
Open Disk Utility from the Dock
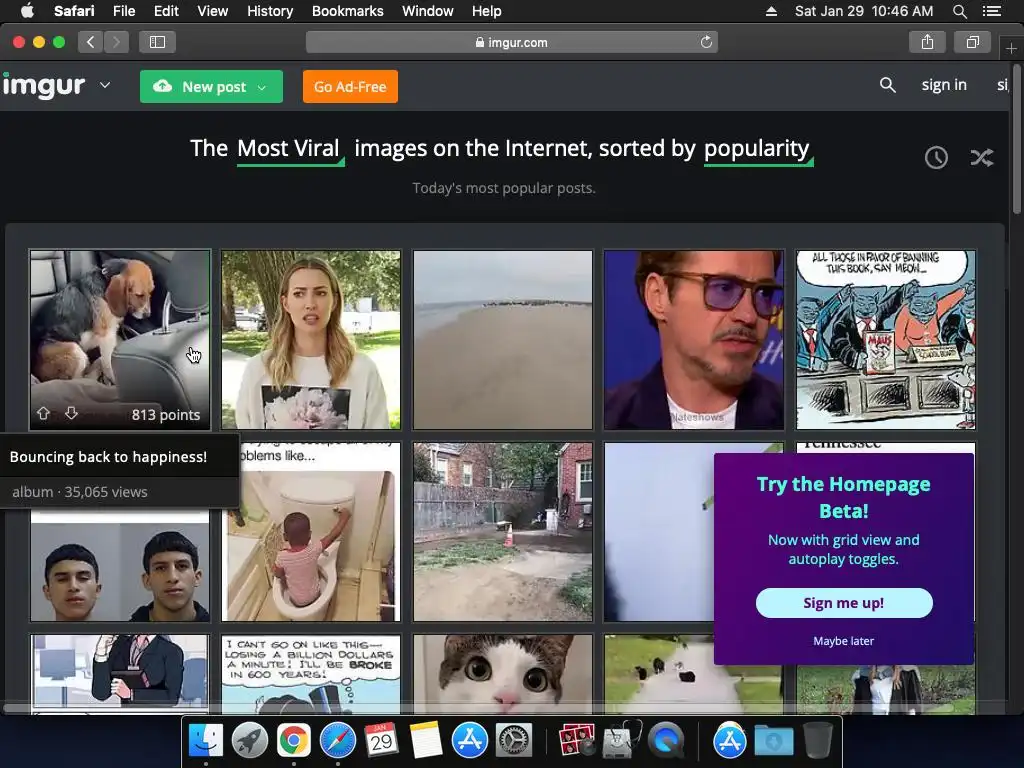(x=620, y=741)
